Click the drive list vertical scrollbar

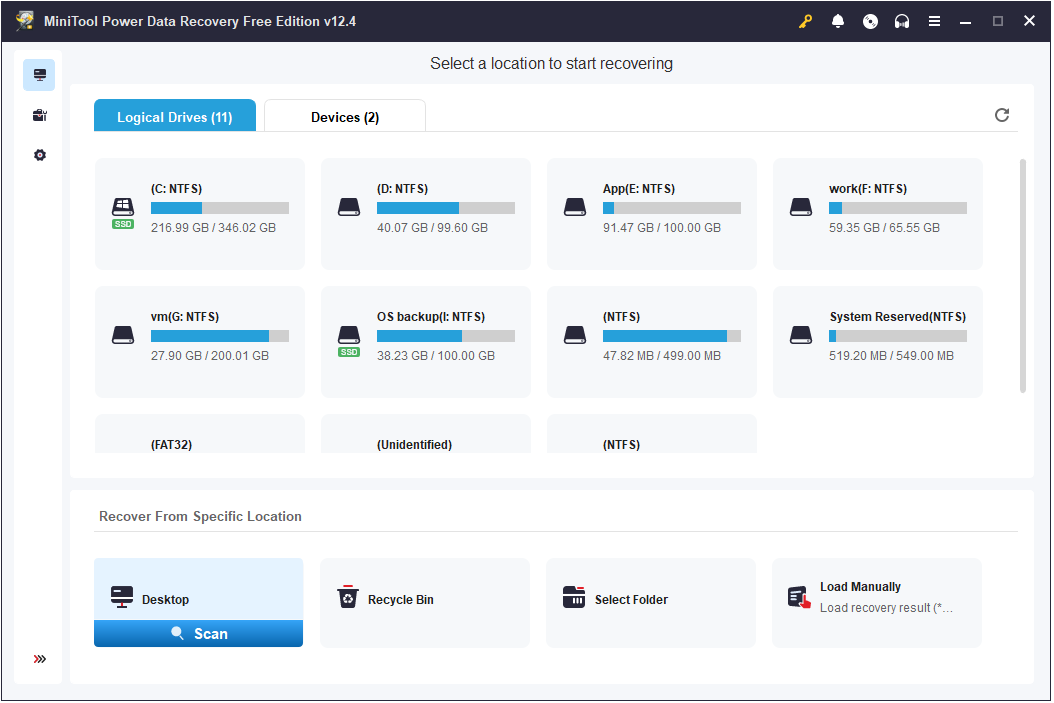tap(1023, 276)
